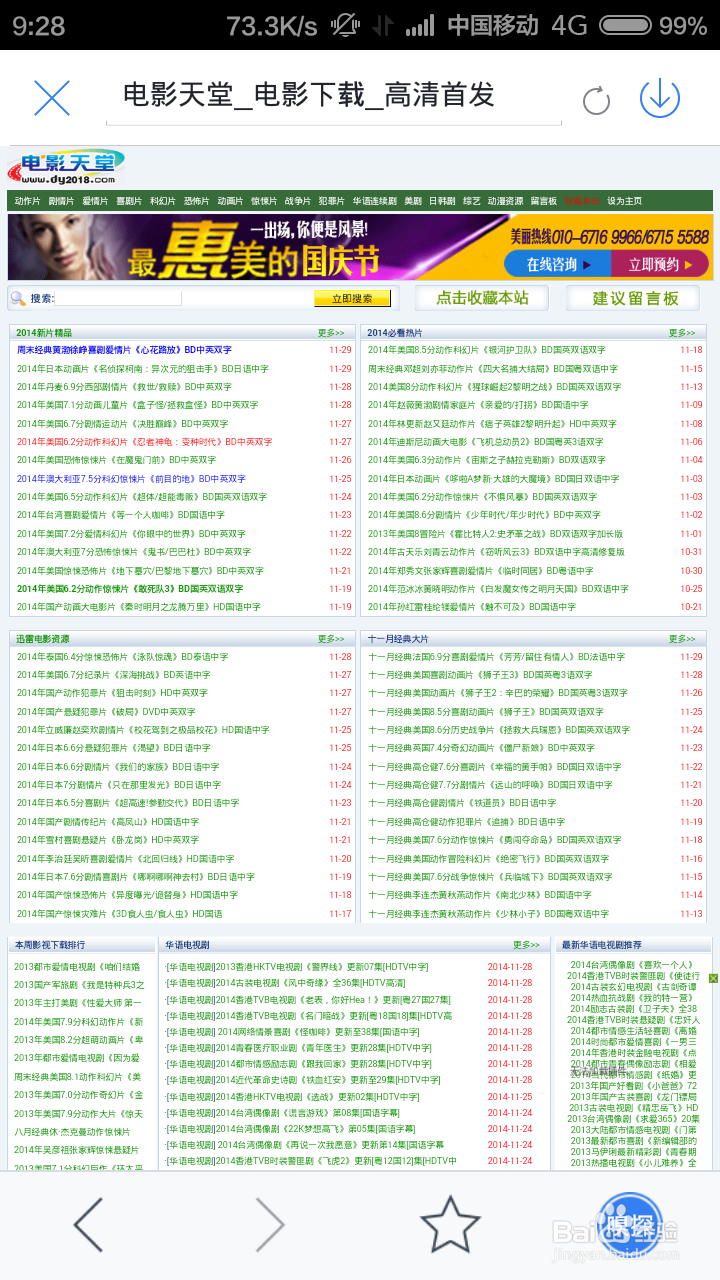This screenshot has height=1280, width=720.
Task: Open 泰国恐怖片《泳队惊魂》BD泰语中字 link
Action: tap(122, 657)
